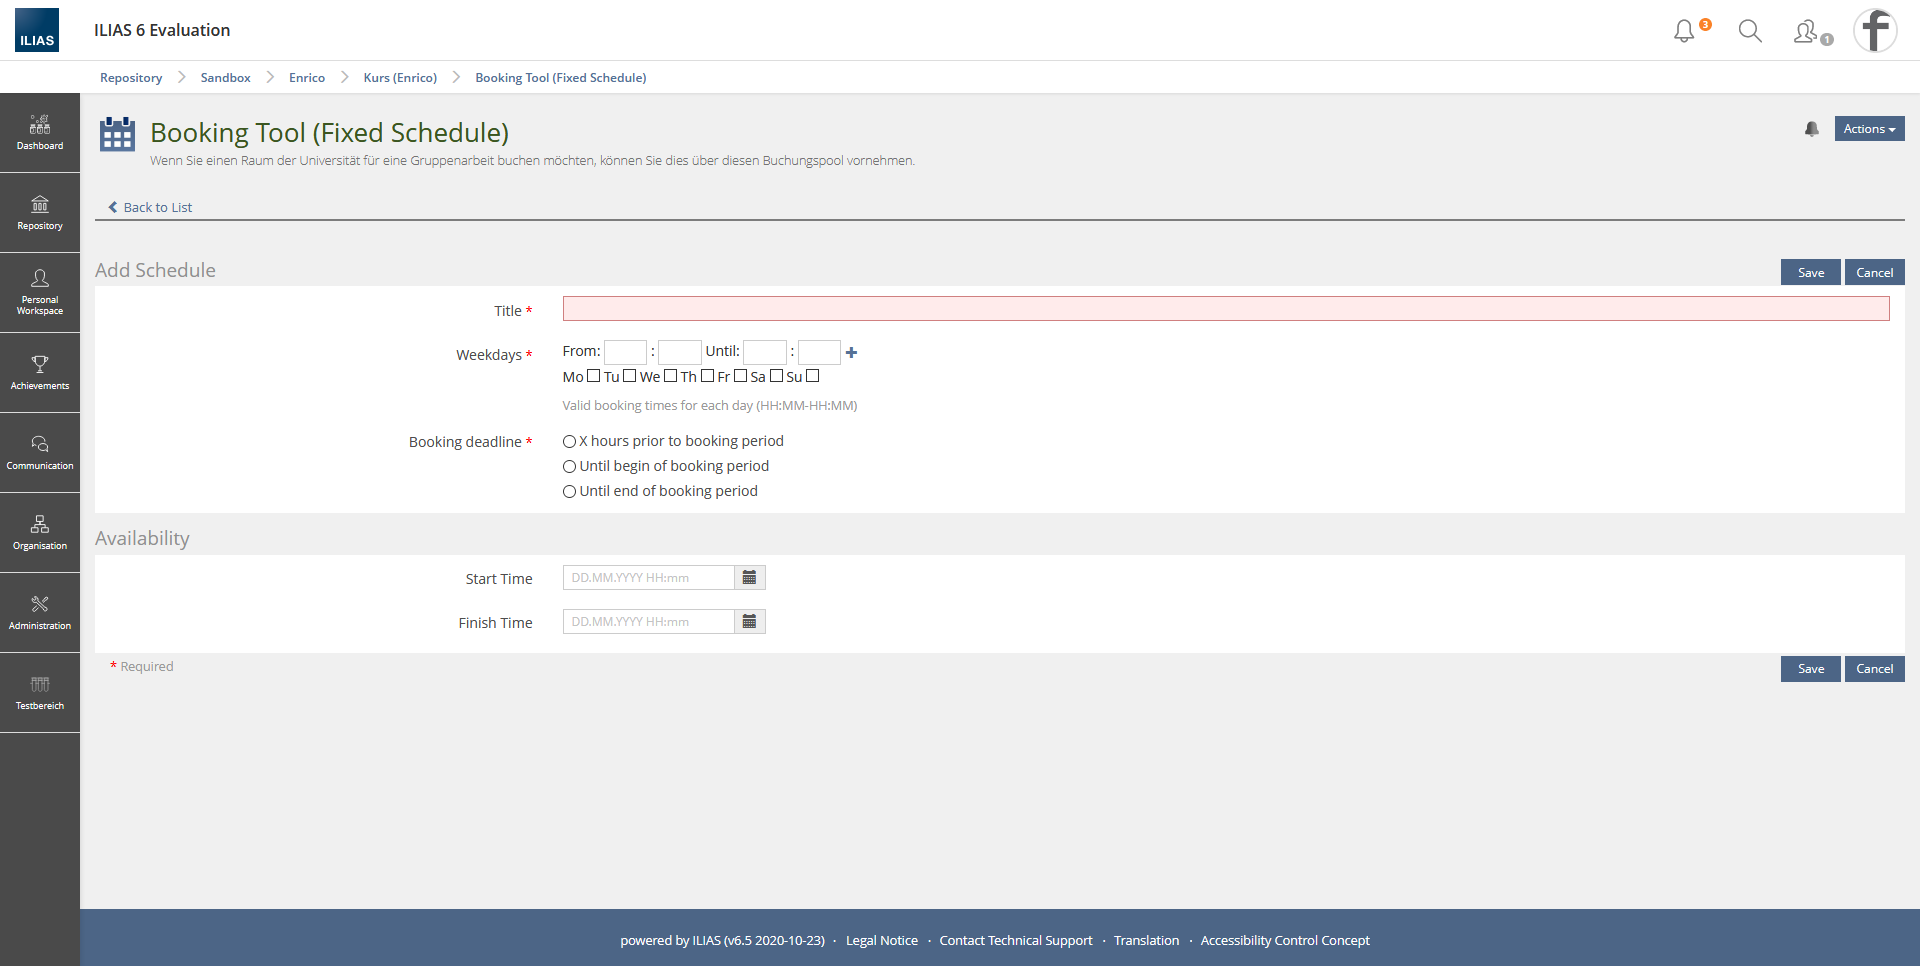Open Dashboard in the sidebar
The image size is (1920, 966).
(40, 133)
